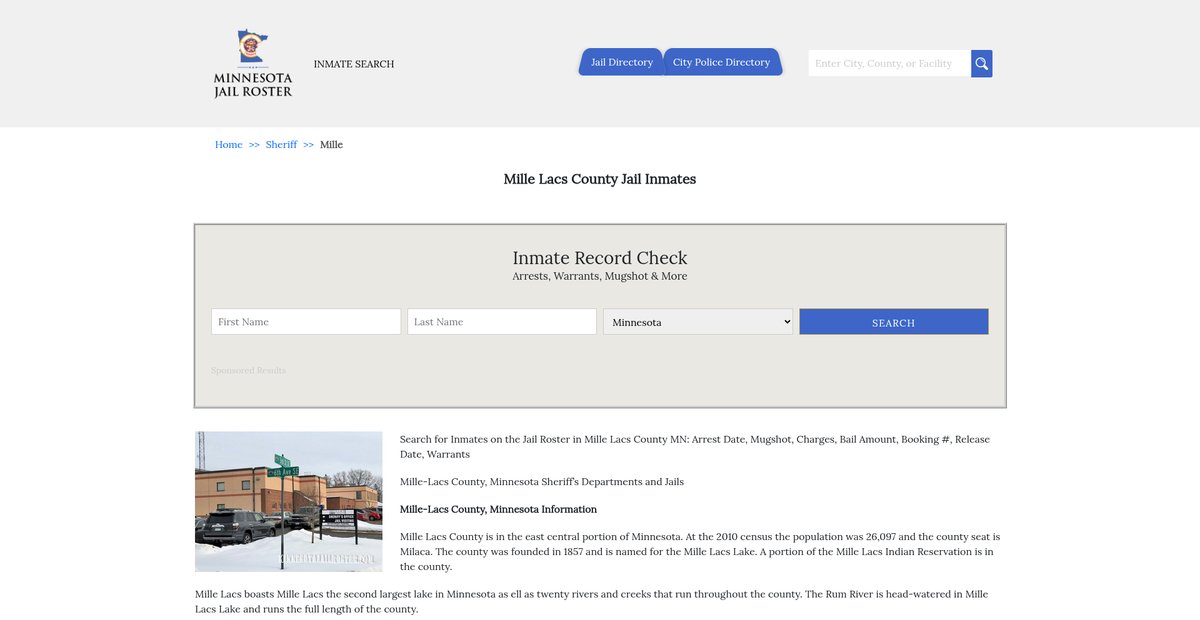Screen dimensions: 1200x620
Task: Click the Minnesota Jail Roster logo text
Action: point(253,85)
